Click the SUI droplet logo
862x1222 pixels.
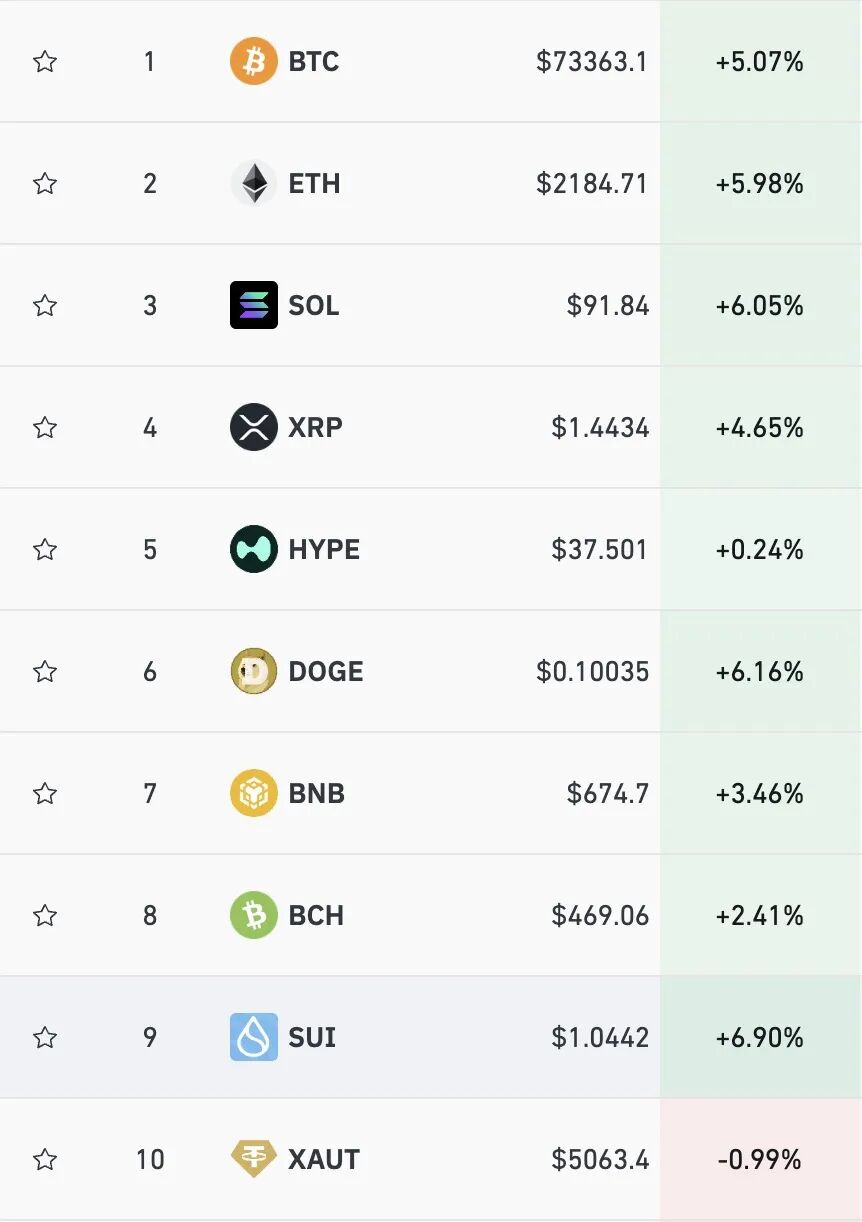pyautogui.click(x=253, y=1037)
